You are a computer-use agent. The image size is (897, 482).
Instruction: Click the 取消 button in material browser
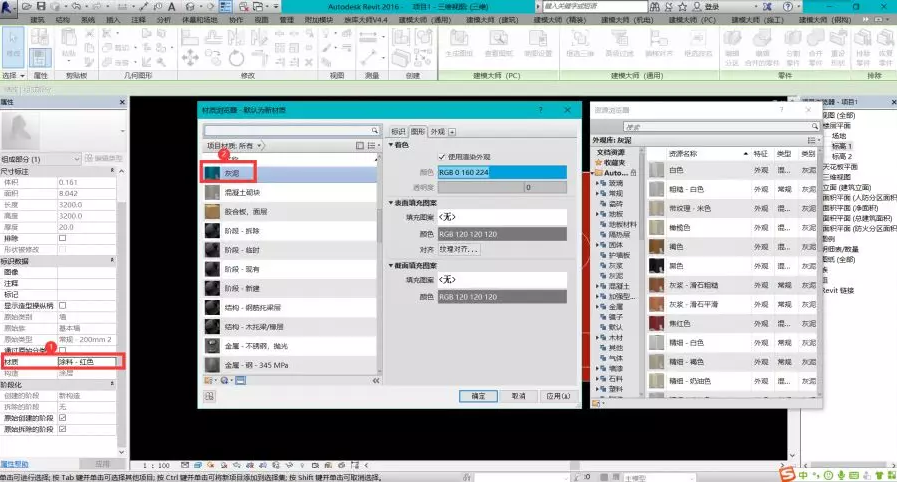pyautogui.click(x=518, y=396)
